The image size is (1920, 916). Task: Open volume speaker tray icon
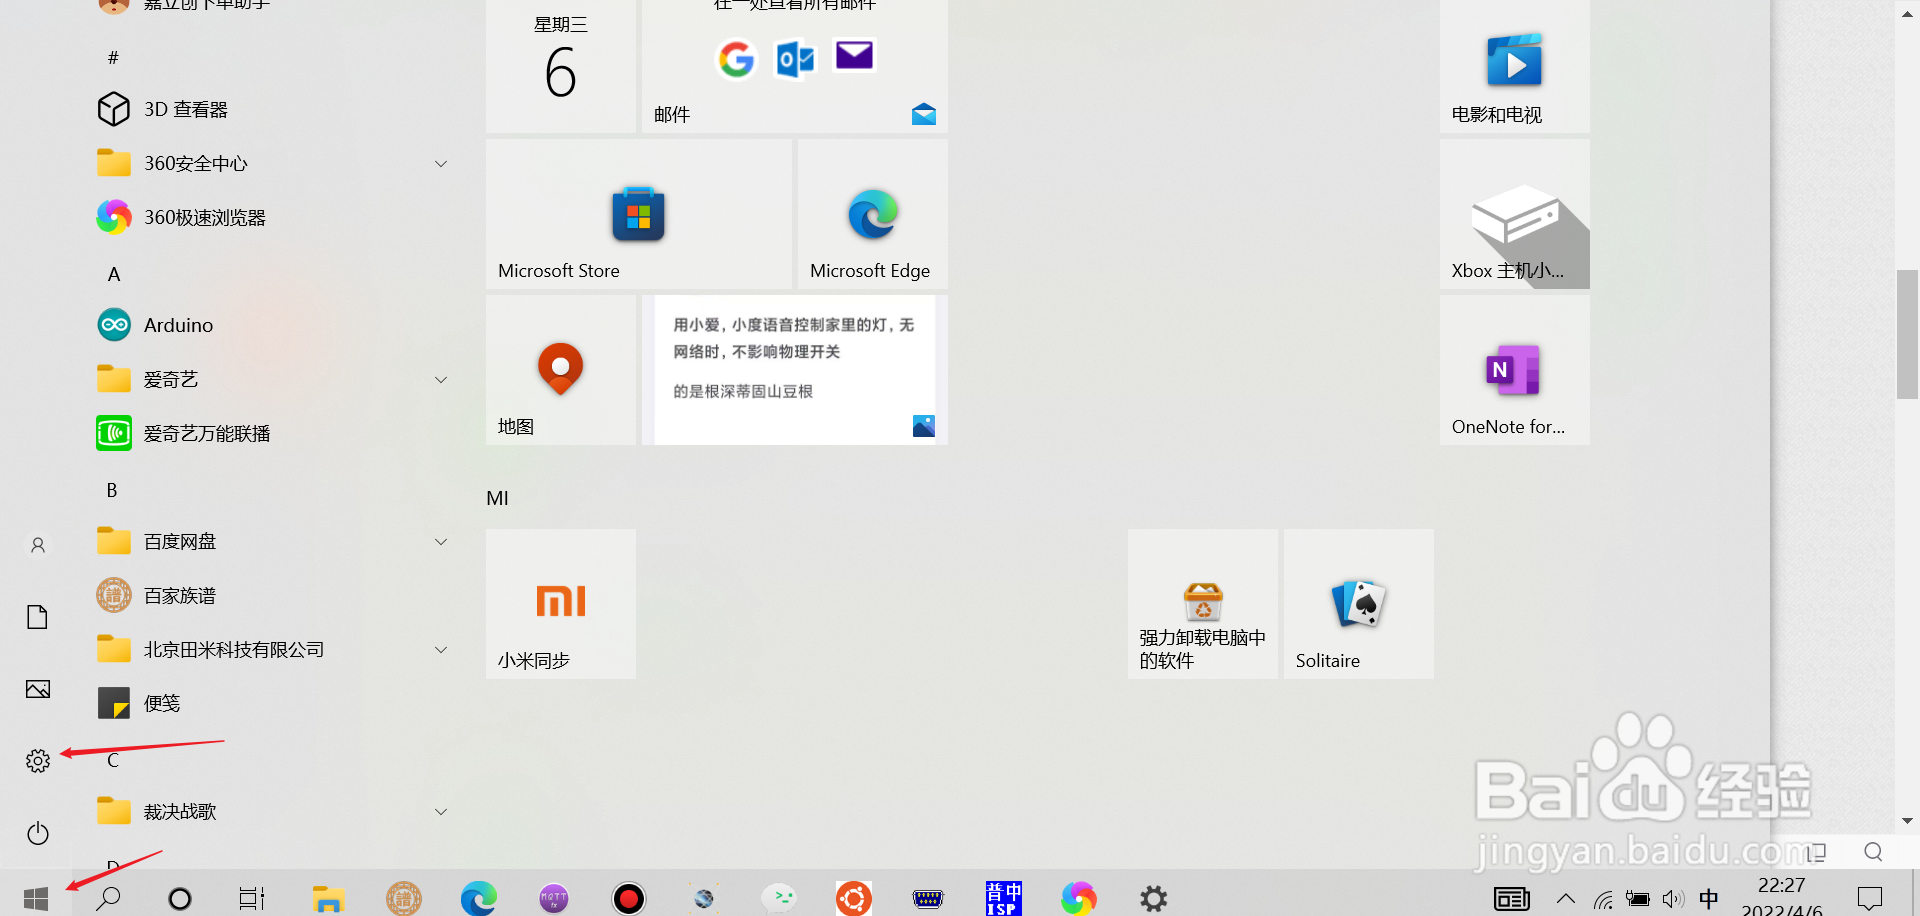tap(1673, 899)
